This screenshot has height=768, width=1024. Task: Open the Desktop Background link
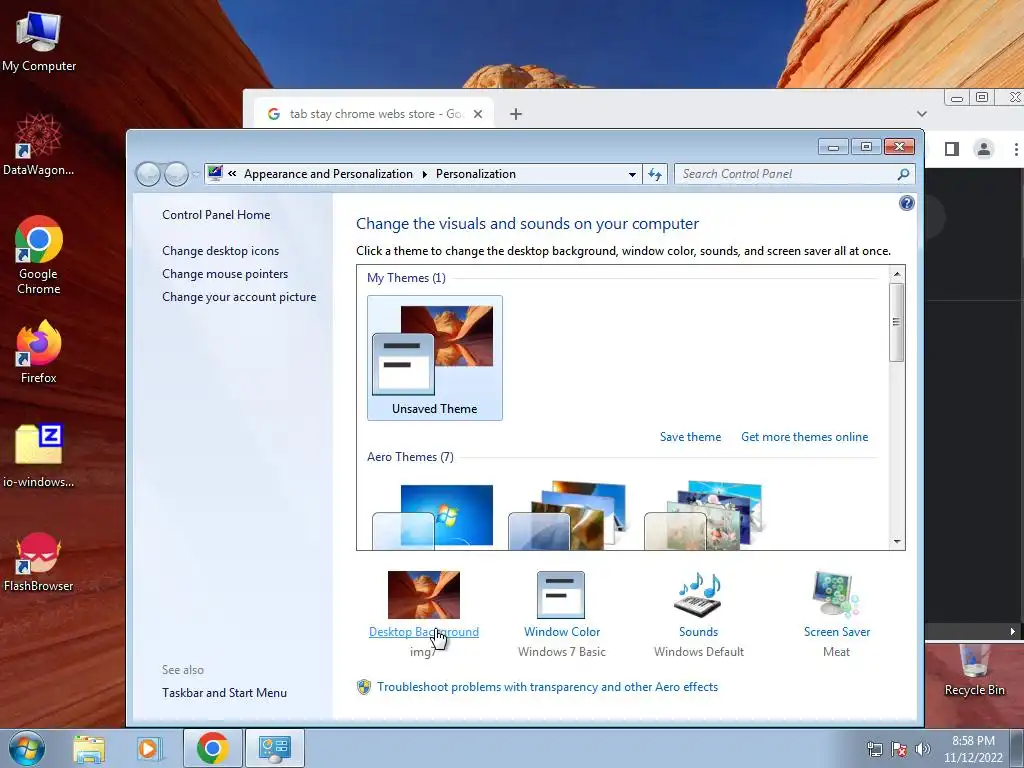point(423,632)
